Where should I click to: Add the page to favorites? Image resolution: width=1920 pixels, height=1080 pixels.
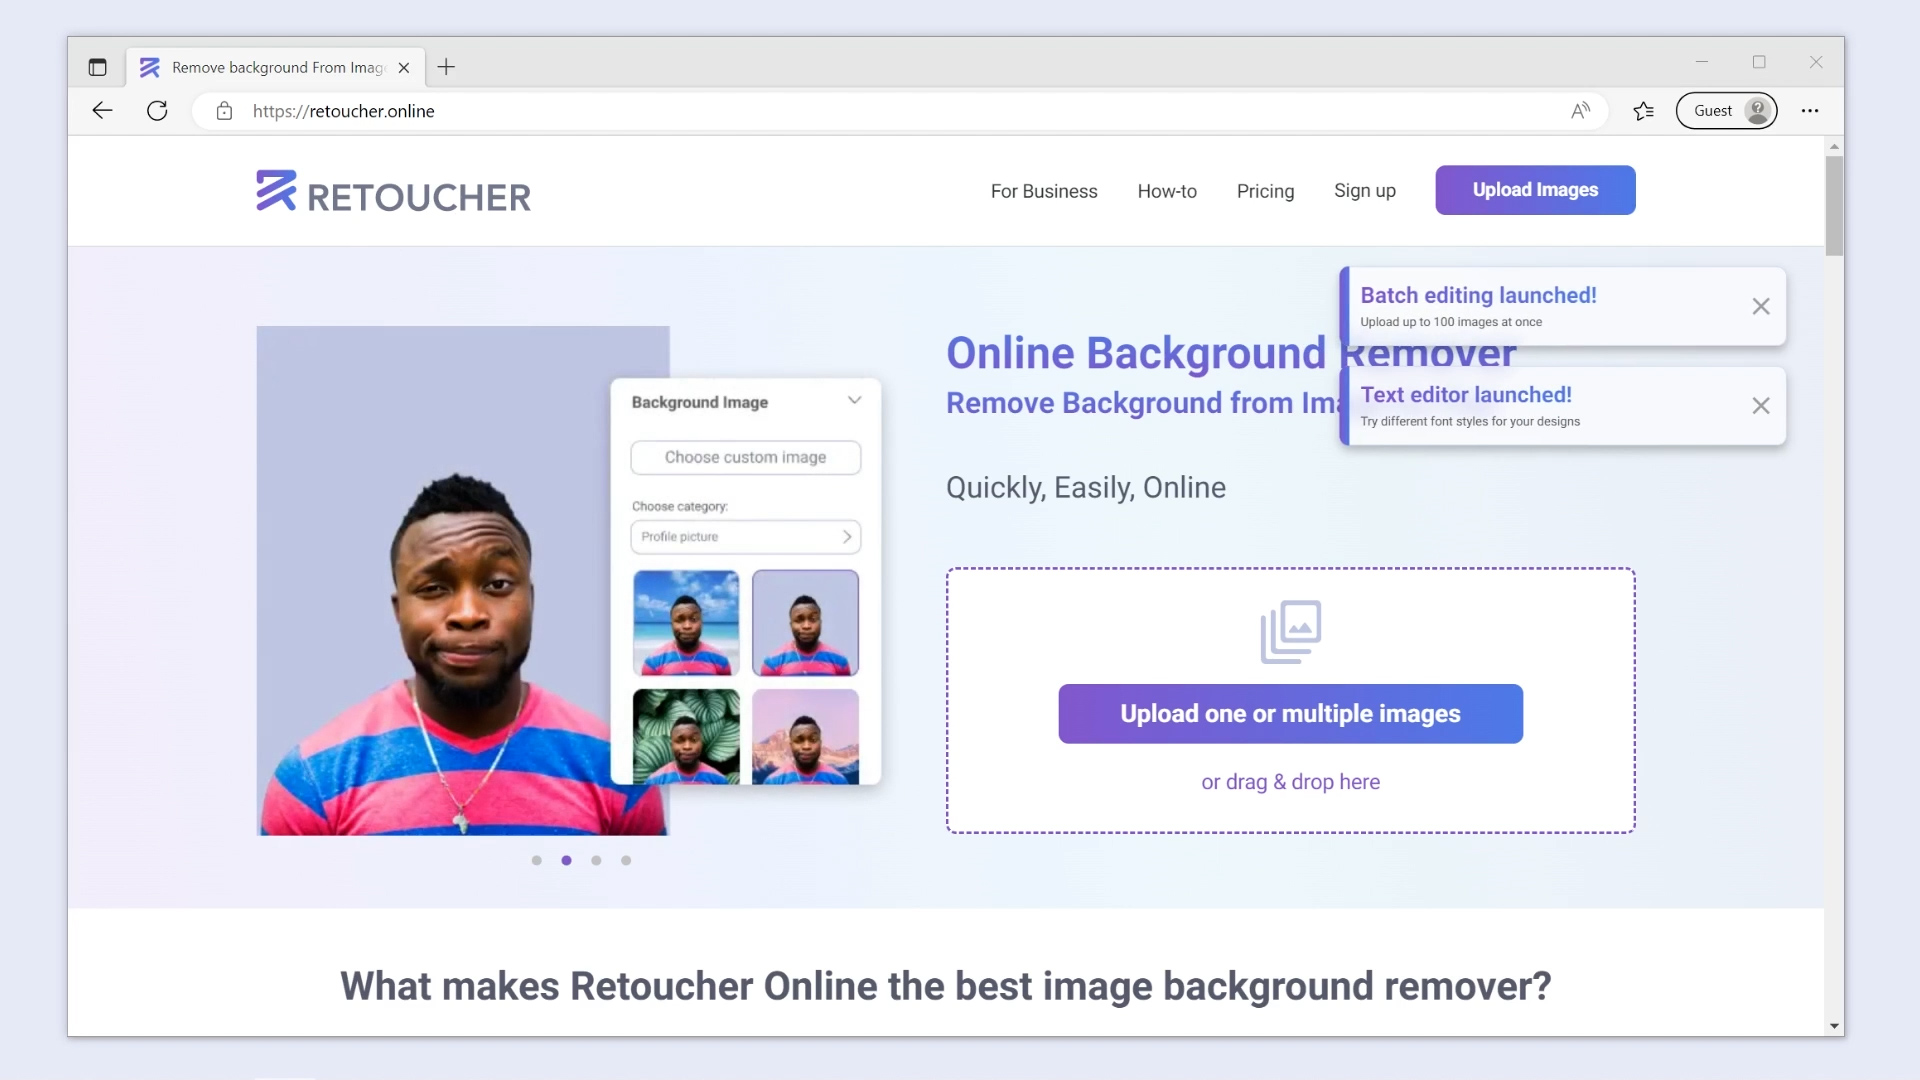1643,111
